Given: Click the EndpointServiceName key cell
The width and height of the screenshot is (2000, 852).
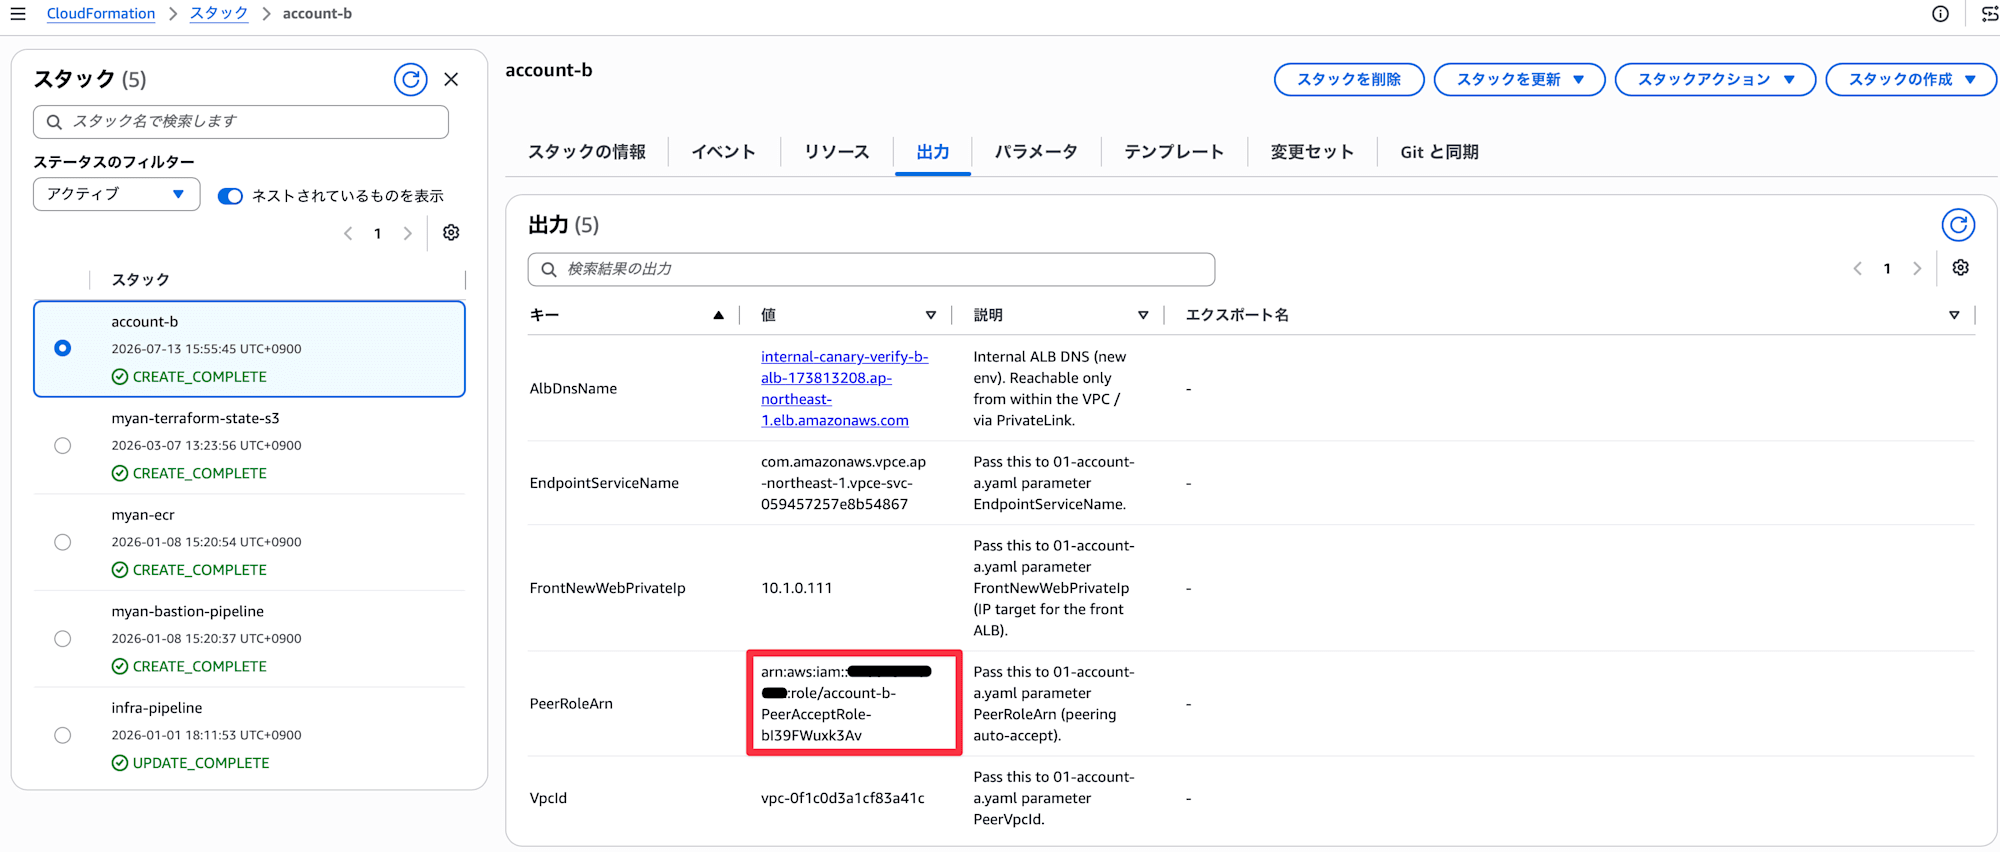Looking at the screenshot, I should pyautogui.click(x=604, y=483).
